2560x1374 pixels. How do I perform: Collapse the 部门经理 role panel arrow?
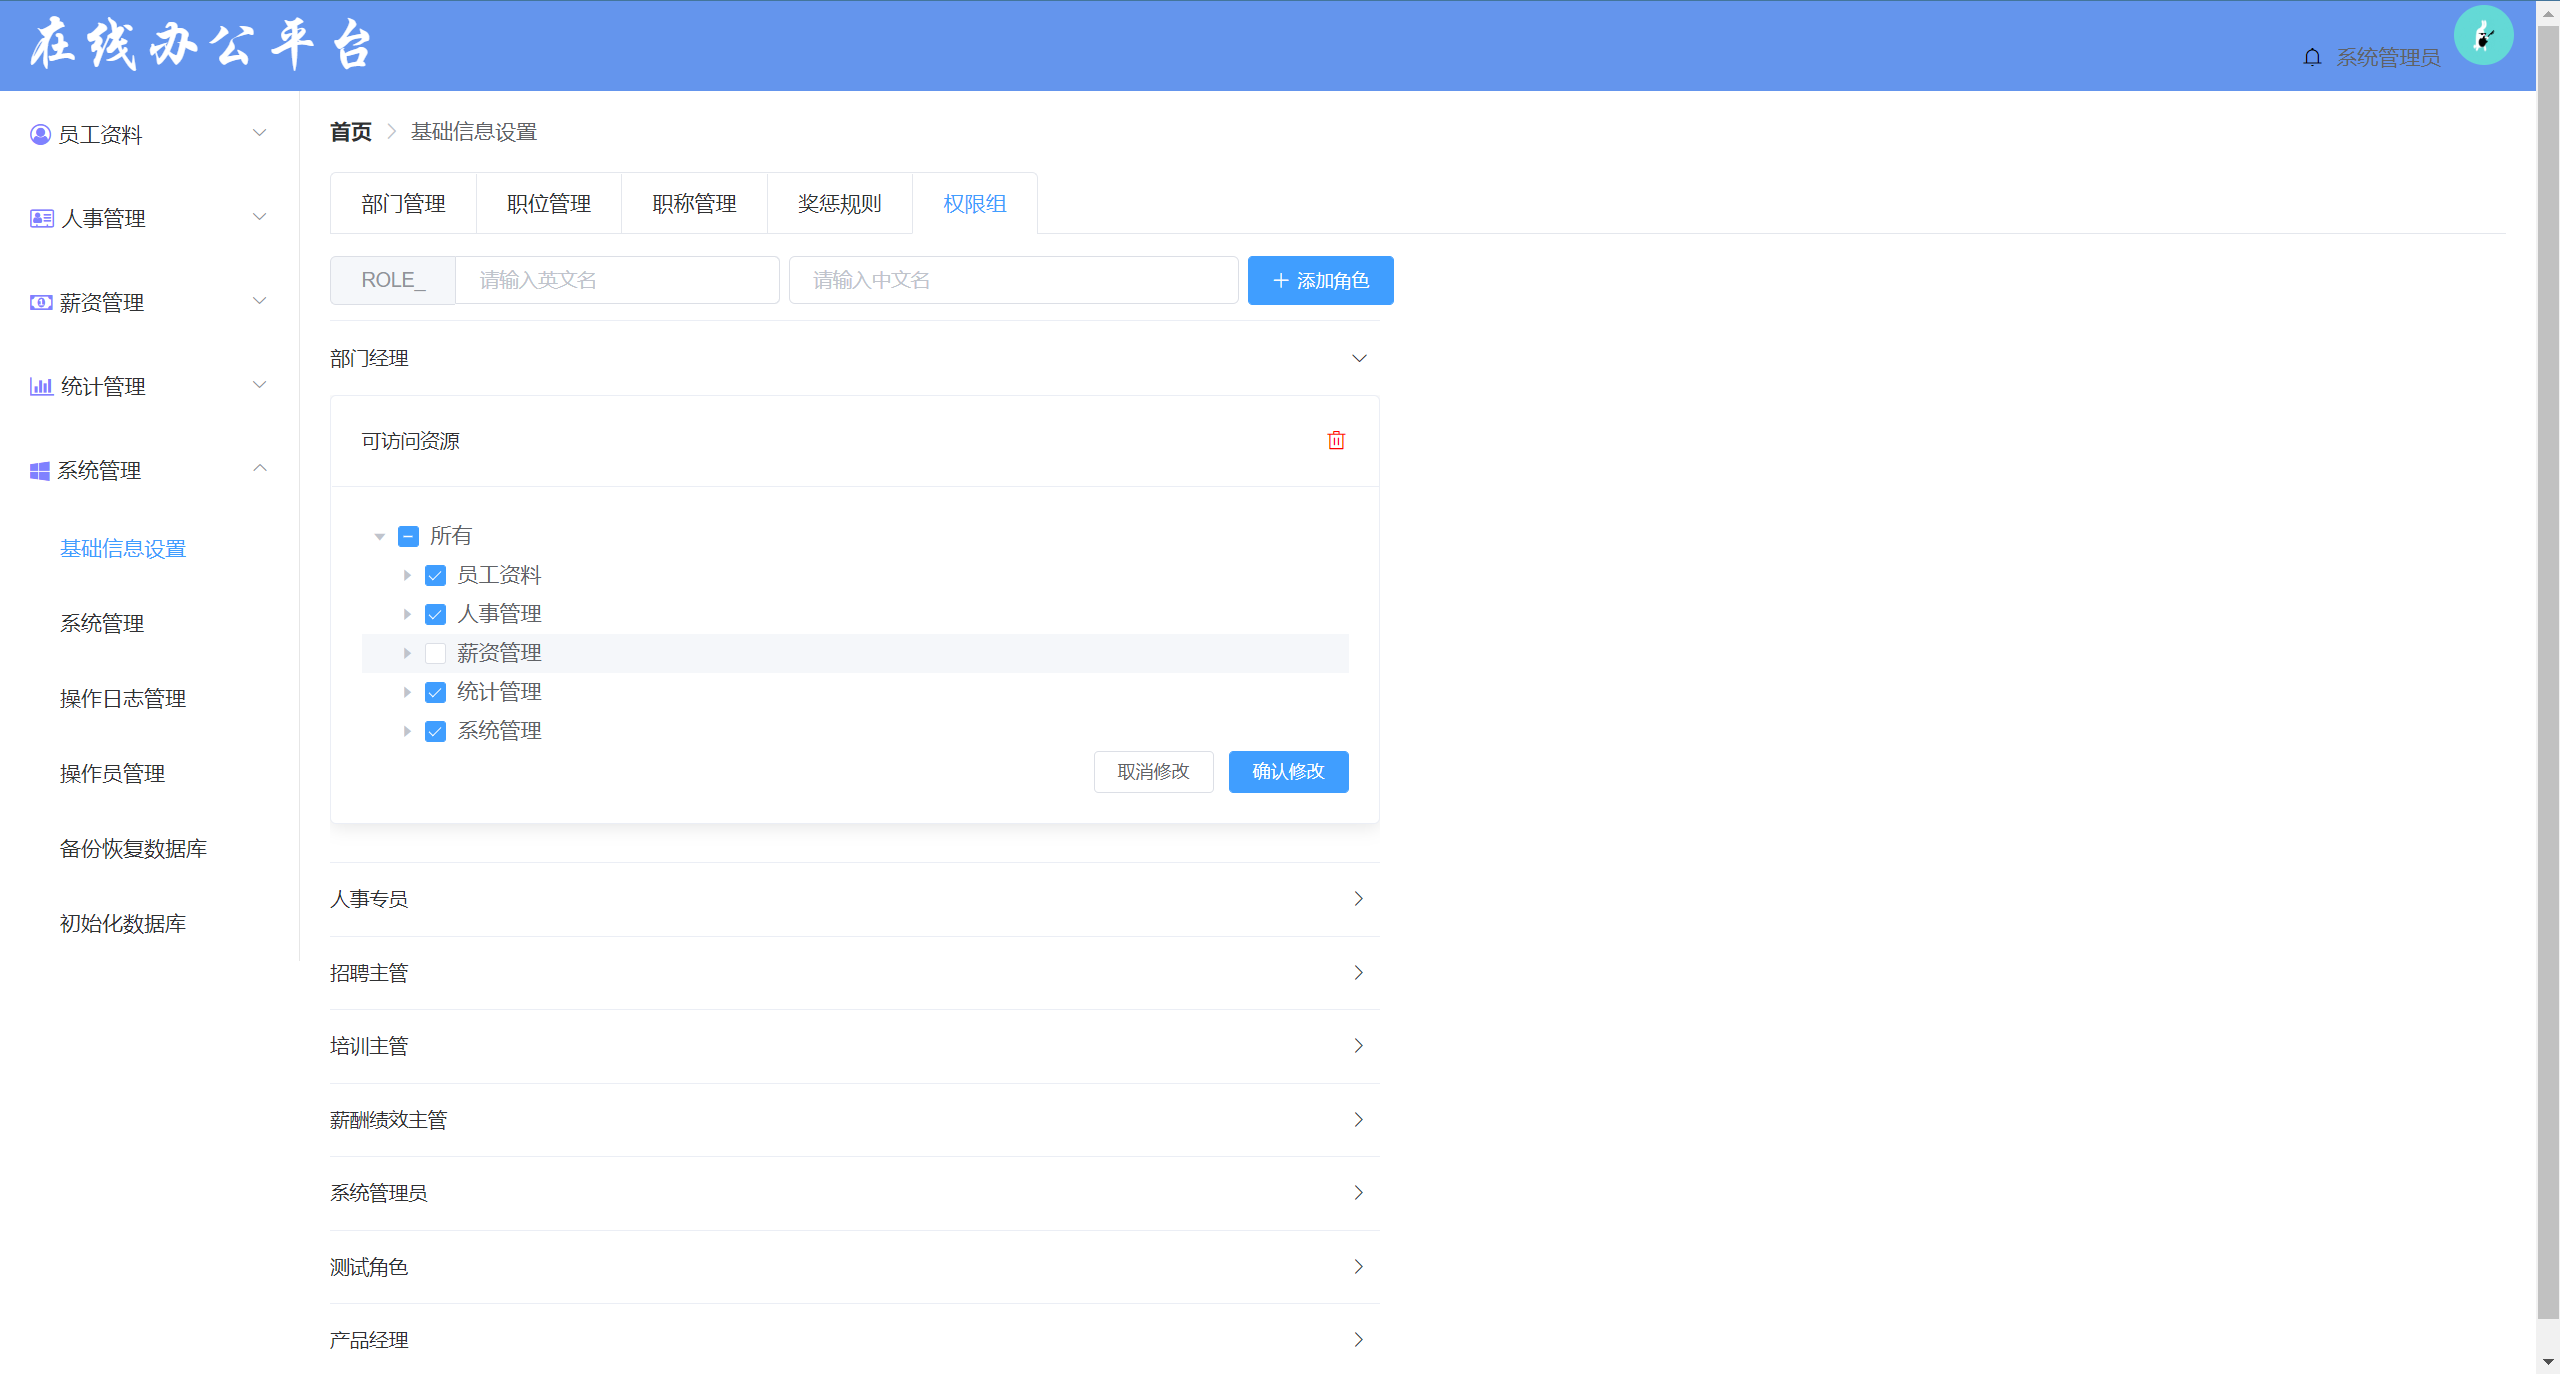tap(1358, 358)
